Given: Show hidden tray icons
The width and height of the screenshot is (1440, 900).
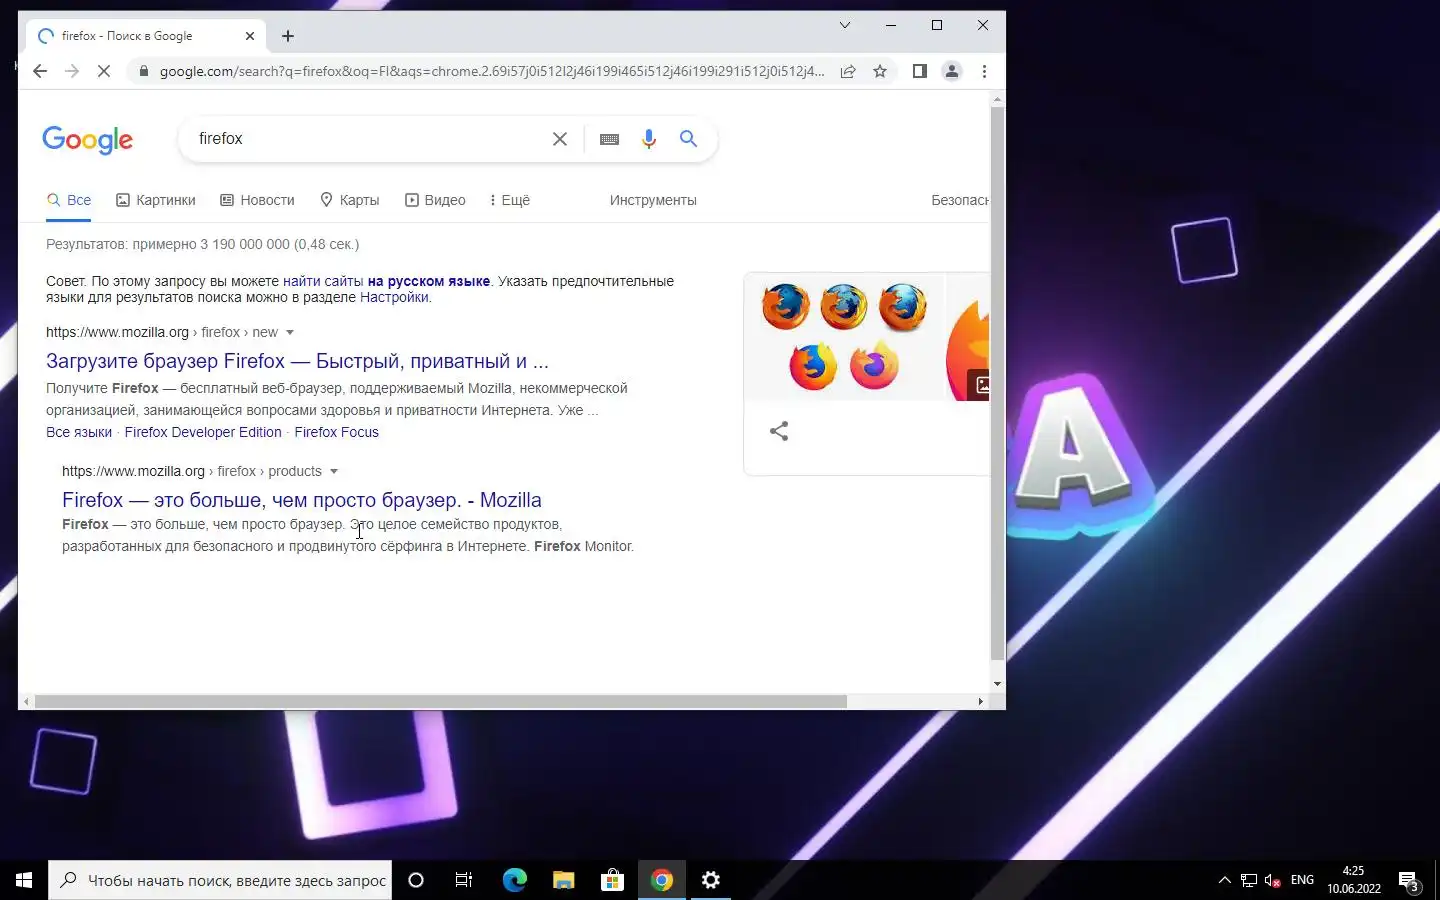Looking at the screenshot, I should tap(1224, 880).
